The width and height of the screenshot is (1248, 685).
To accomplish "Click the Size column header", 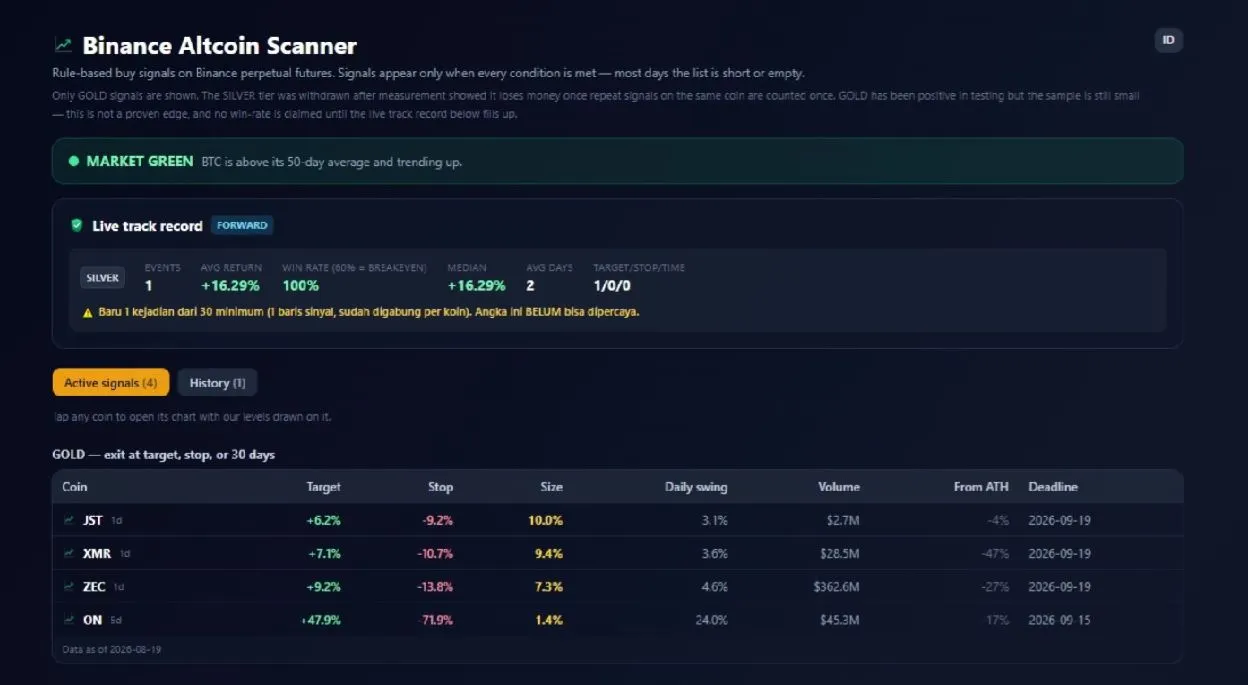I will [x=552, y=487].
